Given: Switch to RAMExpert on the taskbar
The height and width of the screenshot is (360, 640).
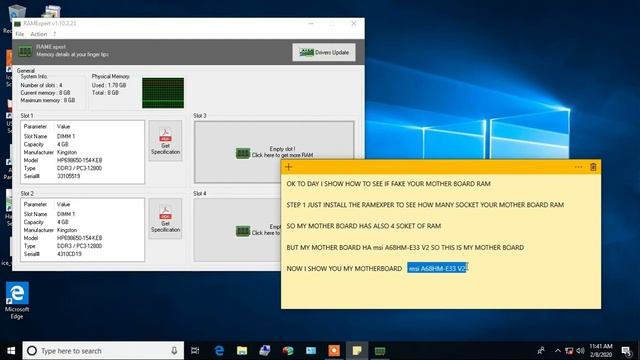Looking at the screenshot, I should 380,351.
